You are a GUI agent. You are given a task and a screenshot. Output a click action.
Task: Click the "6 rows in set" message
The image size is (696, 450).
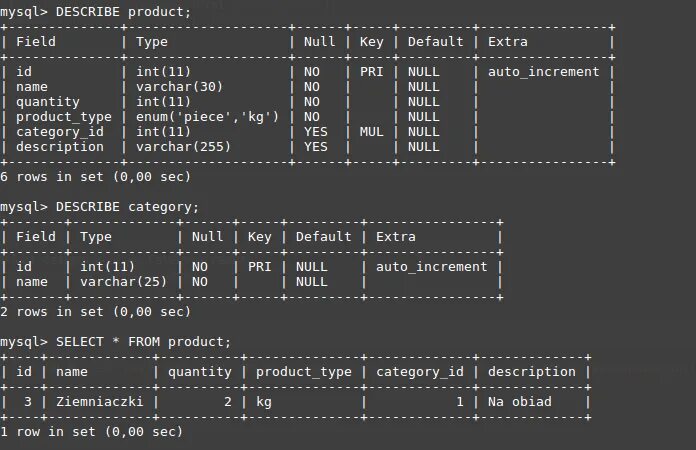click(x=95, y=177)
